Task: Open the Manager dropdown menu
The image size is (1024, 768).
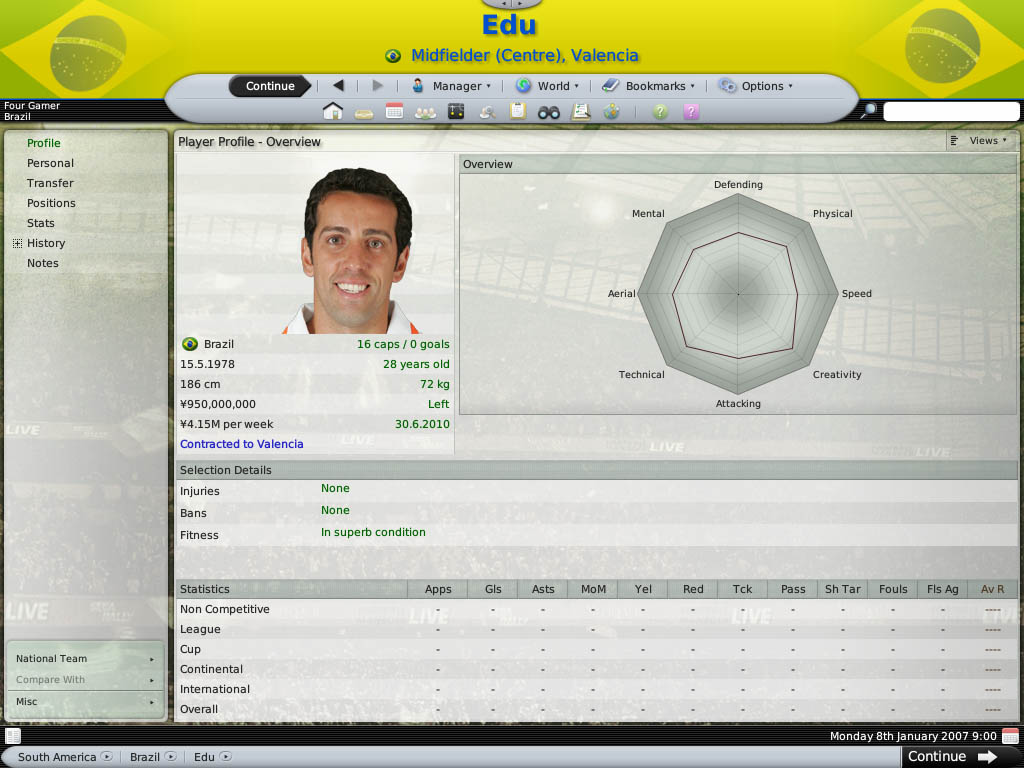Action: pos(451,86)
